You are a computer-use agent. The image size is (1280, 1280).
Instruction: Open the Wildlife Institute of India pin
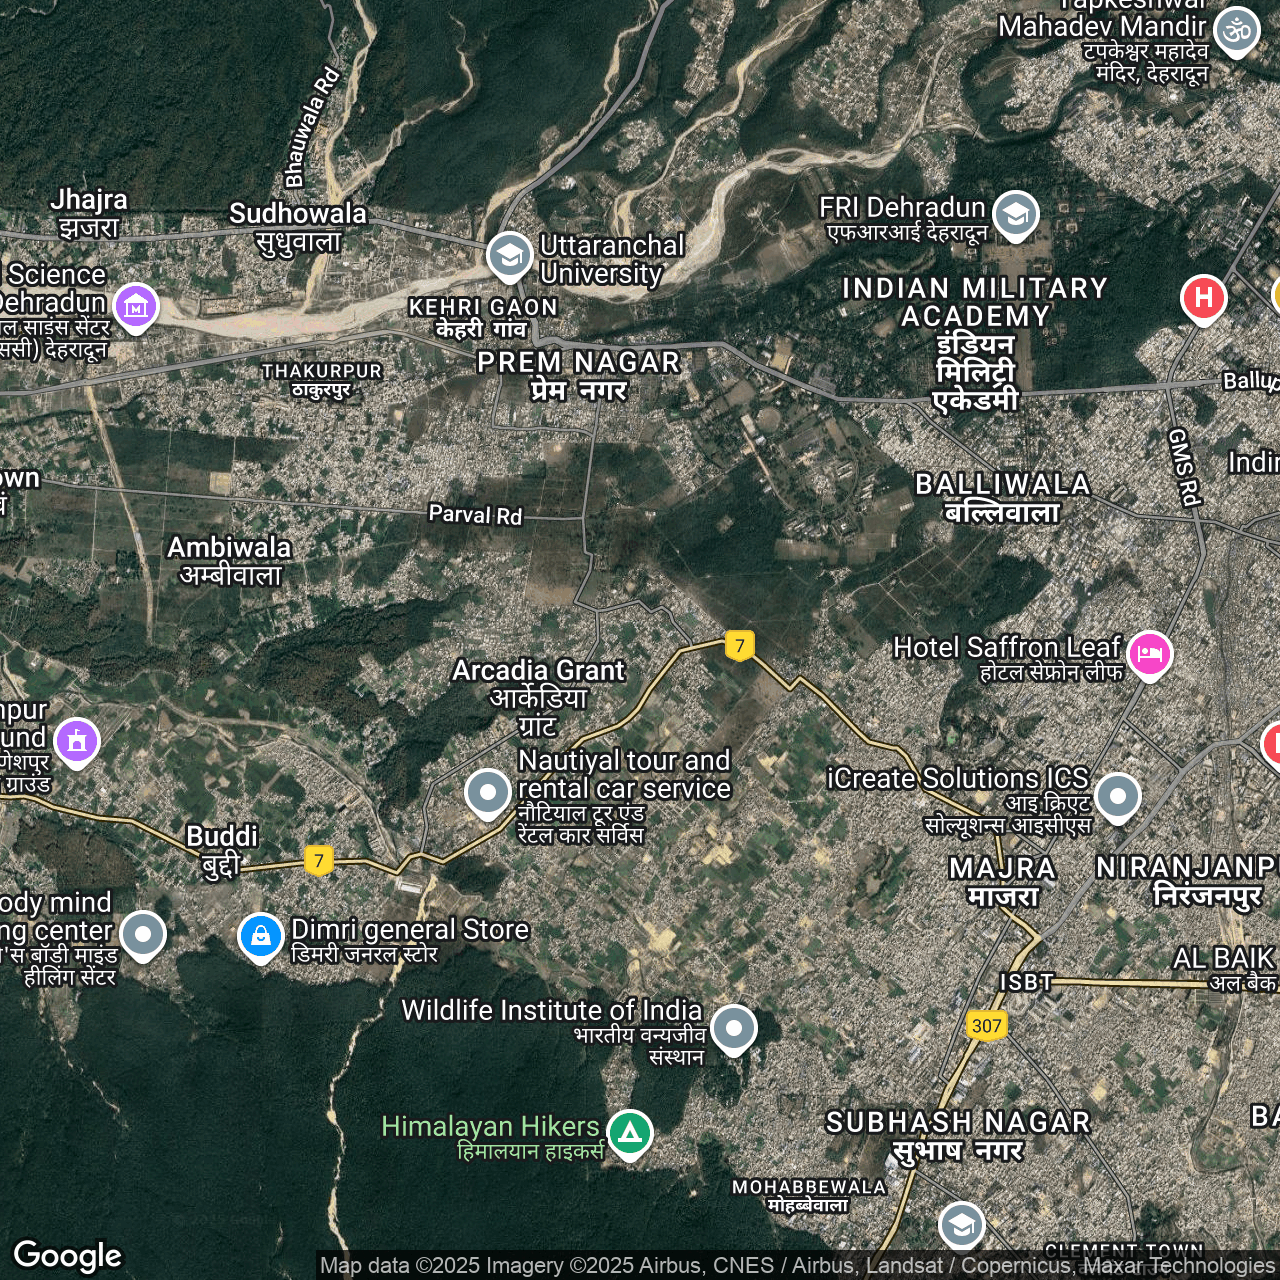tap(734, 1027)
